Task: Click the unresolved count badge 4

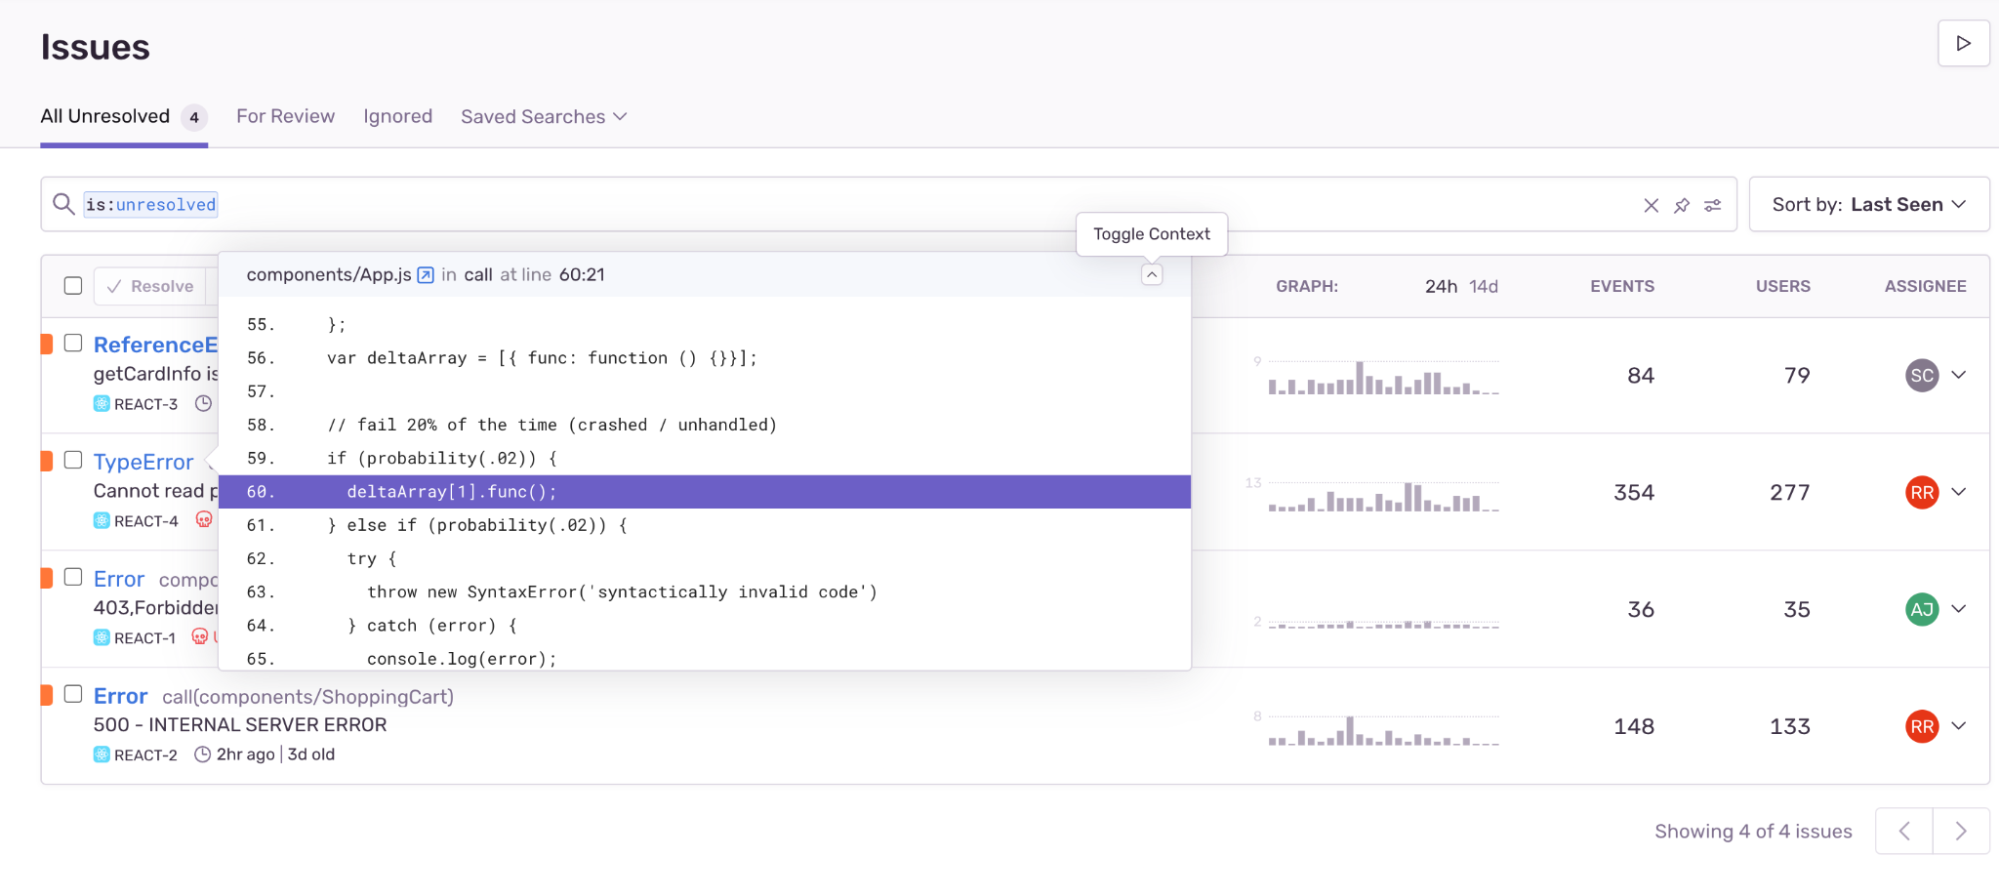Action: point(194,117)
